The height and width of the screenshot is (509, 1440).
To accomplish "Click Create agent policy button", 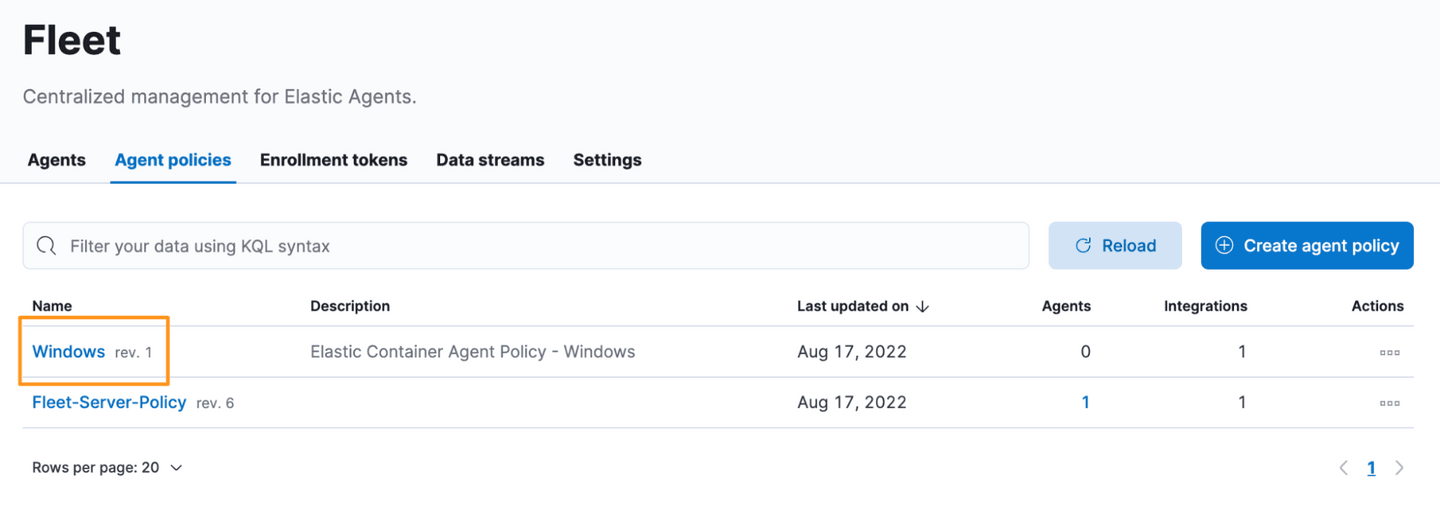I will coord(1306,246).
